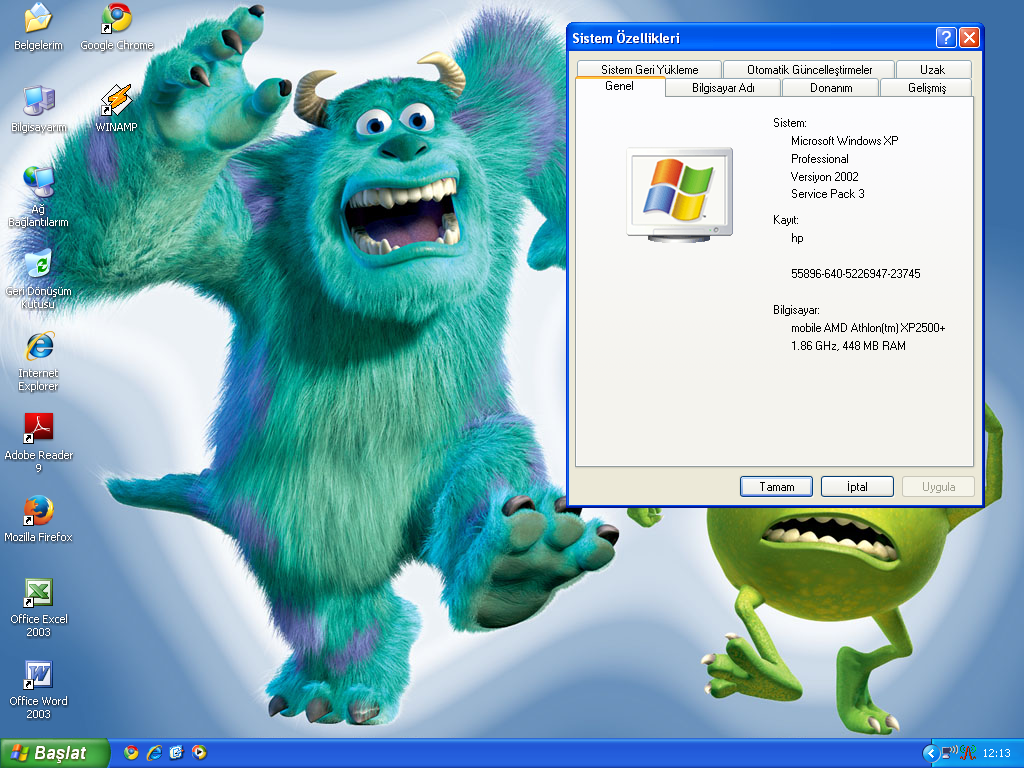Select the Bilgisayarım desktop icon

[38, 102]
